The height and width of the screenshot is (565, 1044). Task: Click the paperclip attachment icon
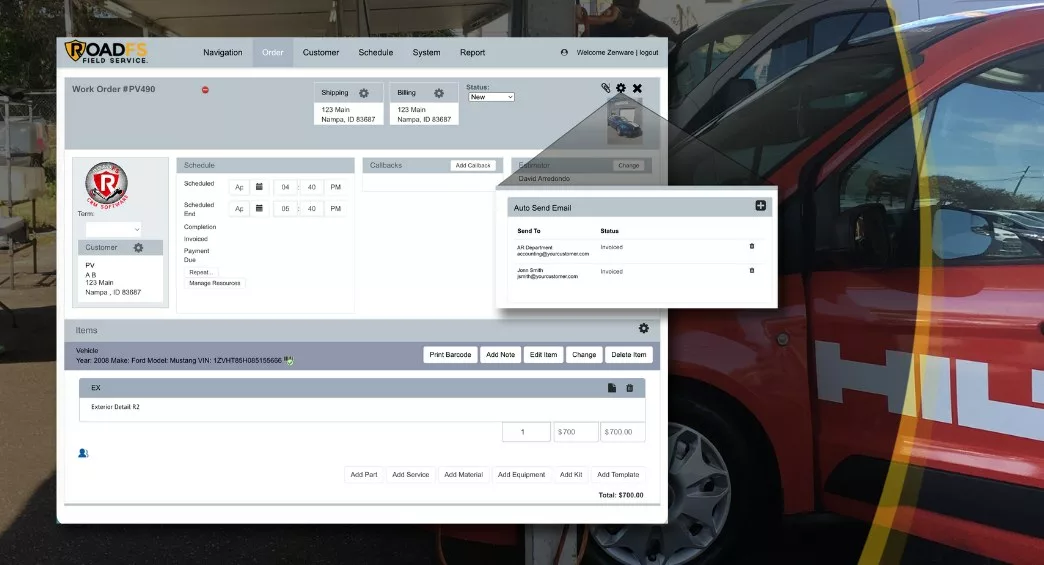[605, 88]
